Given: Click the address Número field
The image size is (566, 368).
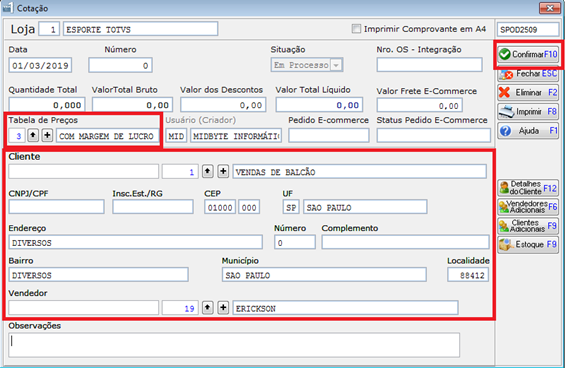Looking at the screenshot, I should pyautogui.click(x=295, y=242).
